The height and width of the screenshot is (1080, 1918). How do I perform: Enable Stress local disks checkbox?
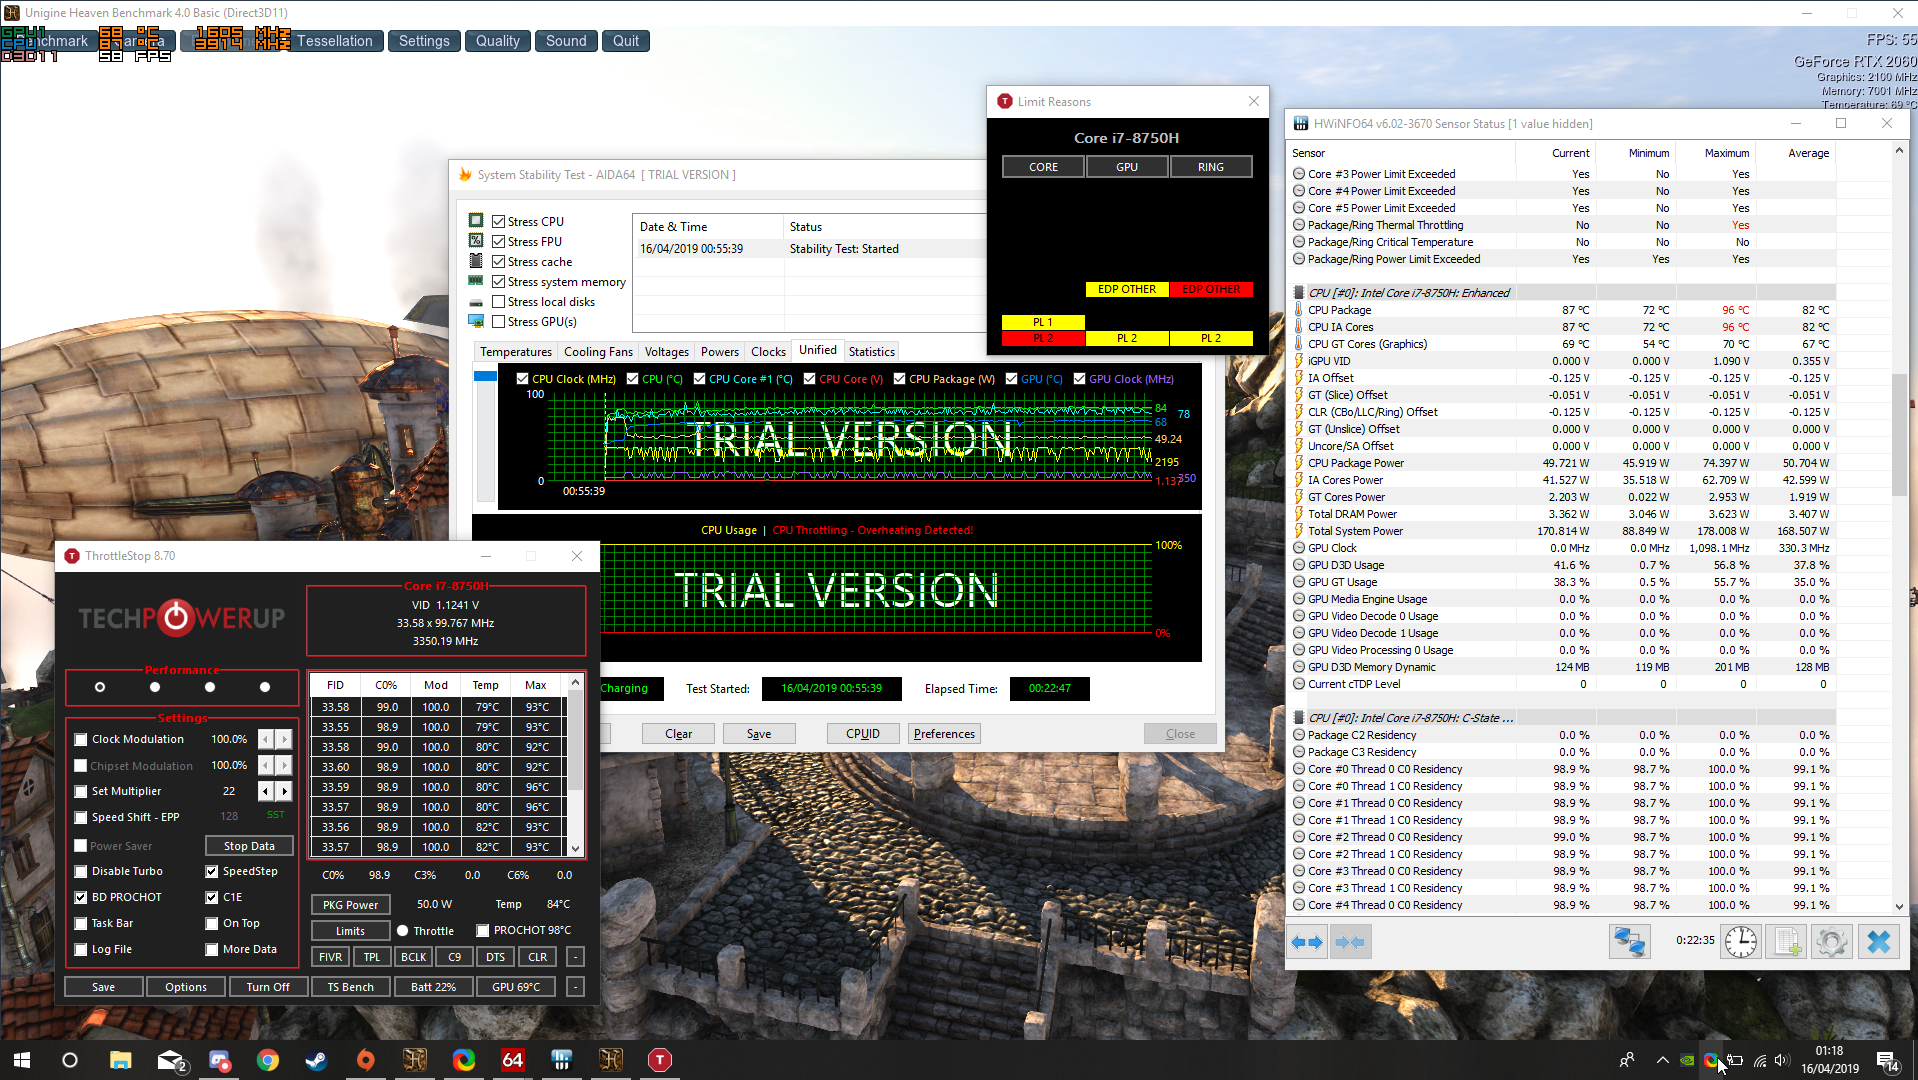pyautogui.click(x=498, y=301)
